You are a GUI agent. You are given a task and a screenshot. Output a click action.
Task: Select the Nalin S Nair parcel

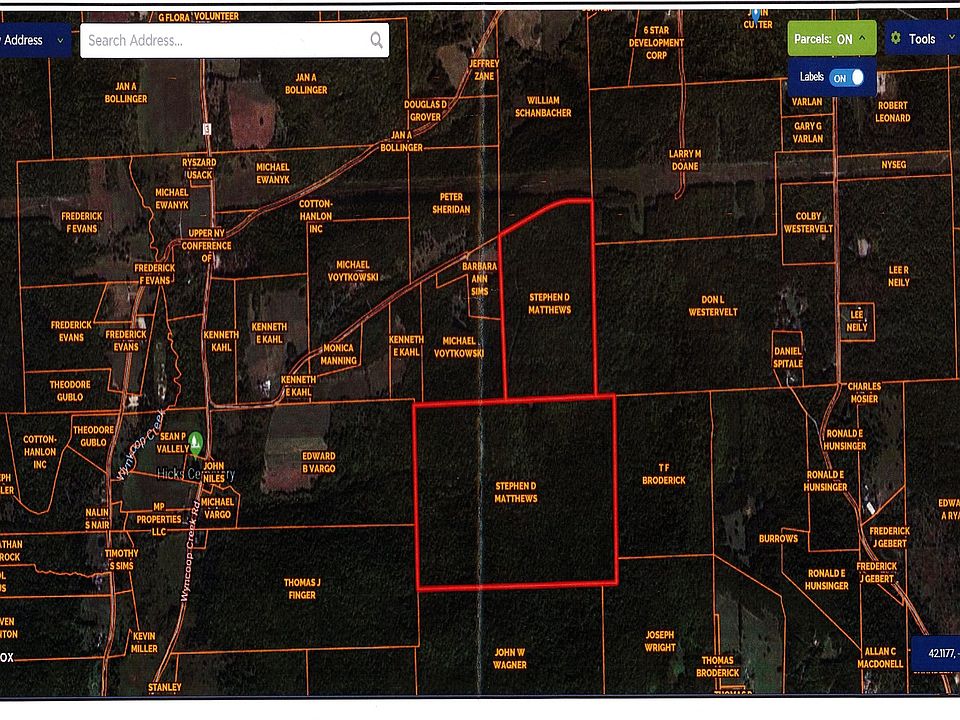pos(97,519)
